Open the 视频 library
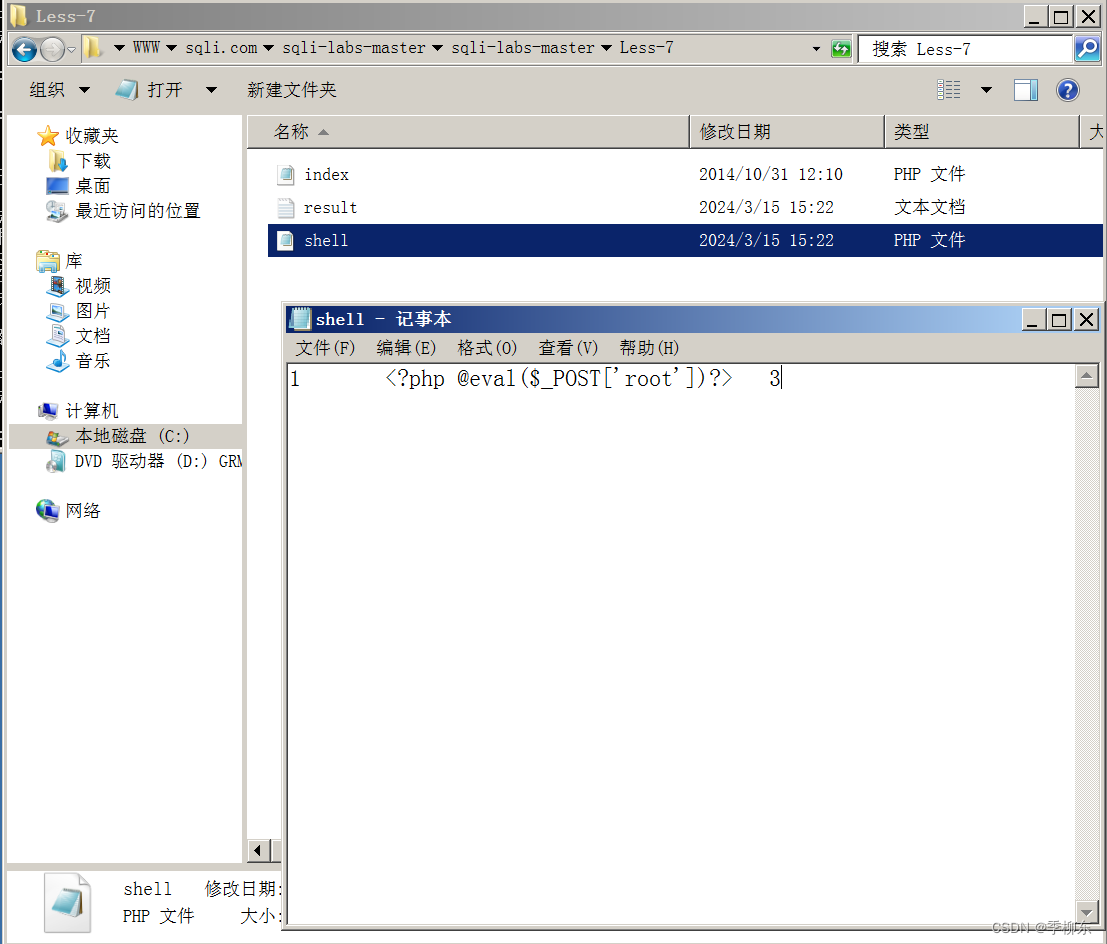Screen dimensions: 1107x944 click(93, 286)
